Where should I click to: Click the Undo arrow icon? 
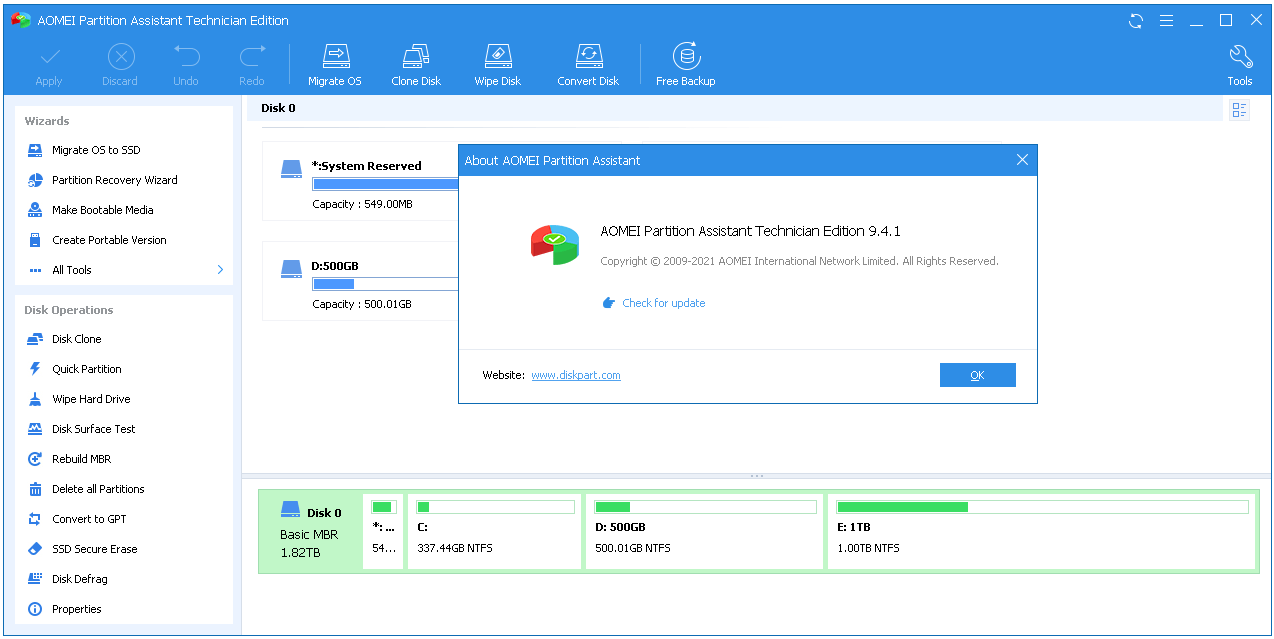coord(186,57)
